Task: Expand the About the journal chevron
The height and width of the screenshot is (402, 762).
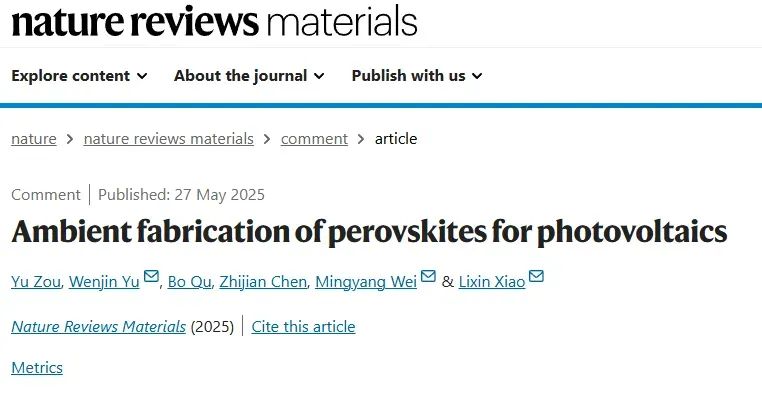Action: [319, 76]
